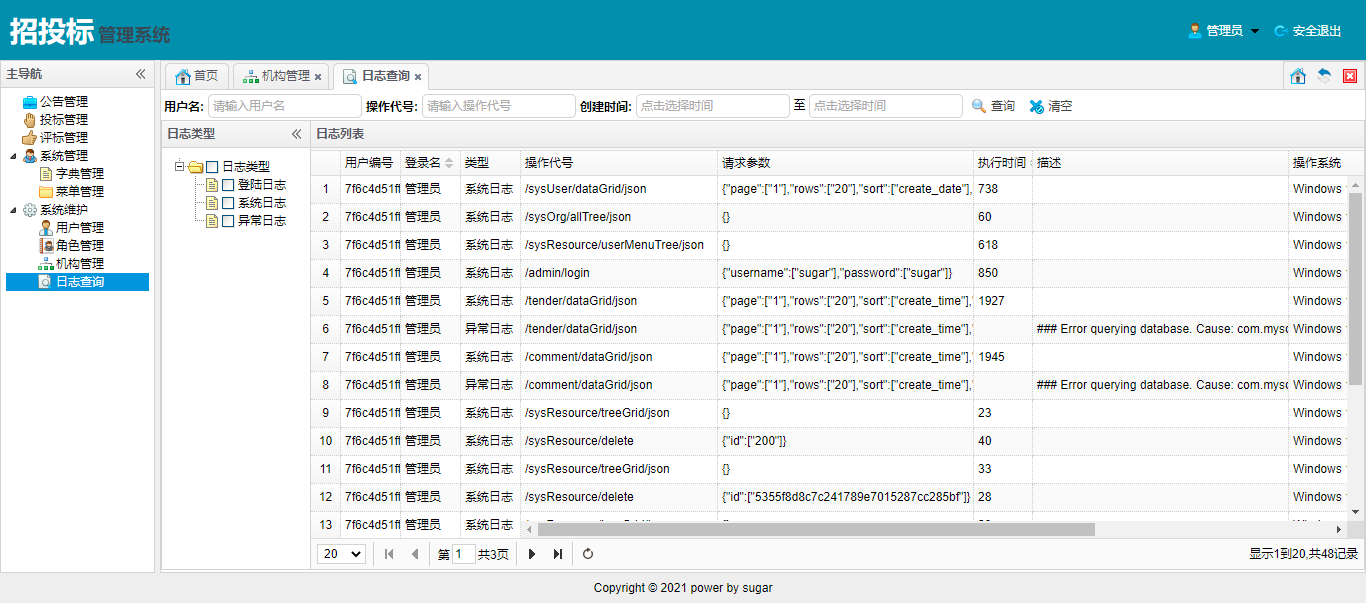
Task: Check the 登陆日志 checkbox
Action: coord(228,185)
